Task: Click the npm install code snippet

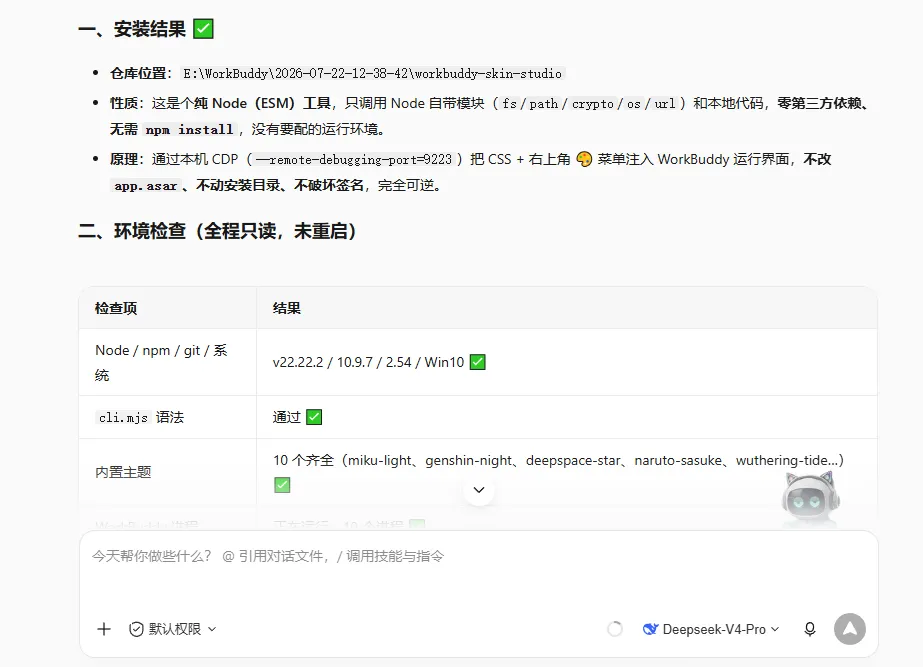Action: click(x=190, y=130)
